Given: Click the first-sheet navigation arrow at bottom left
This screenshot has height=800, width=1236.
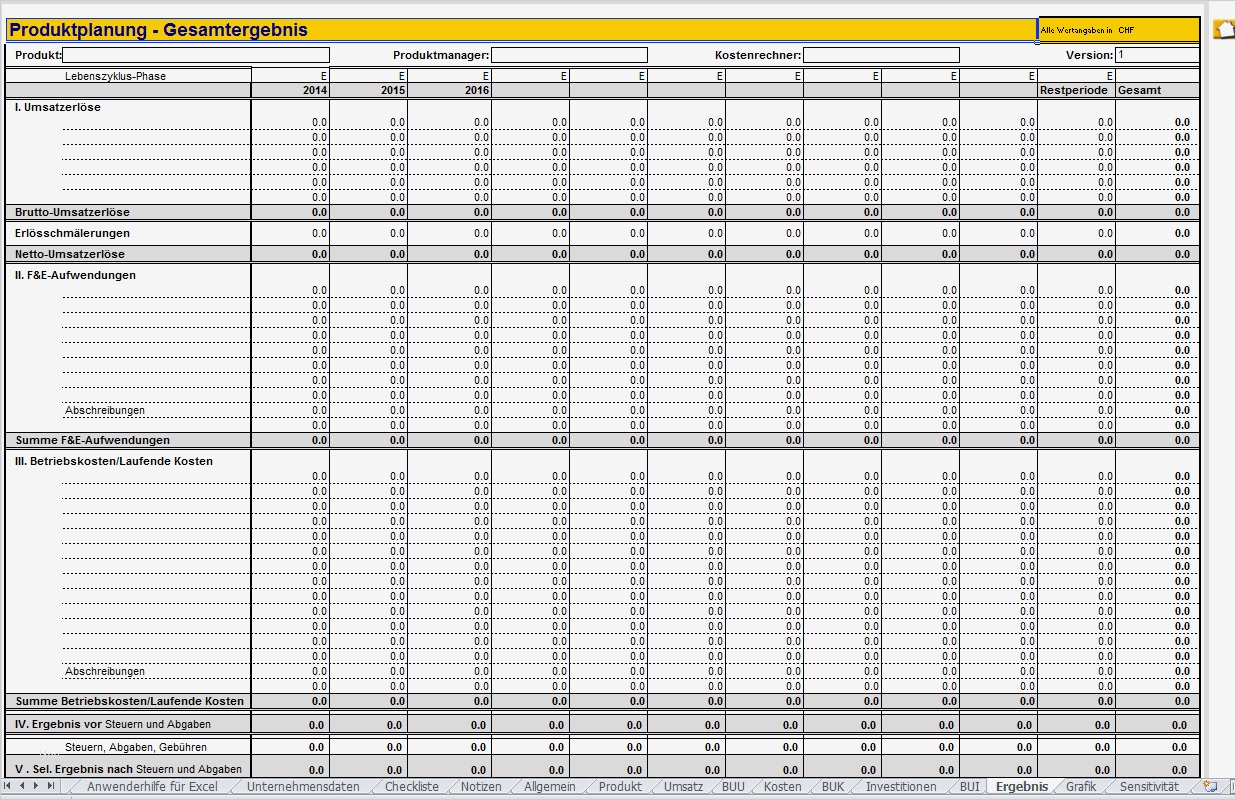Looking at the screenshot, I should tap(7, 787).
